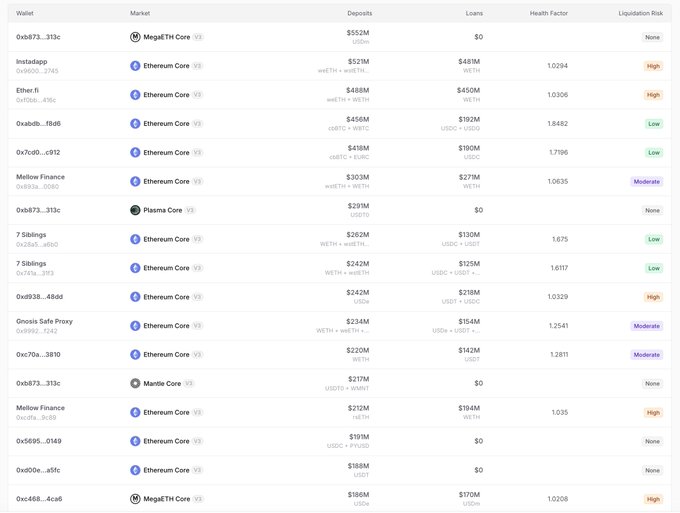Click the Plasma Core market name
Viewport: 680px width, 513px height.
click(163, 210)
